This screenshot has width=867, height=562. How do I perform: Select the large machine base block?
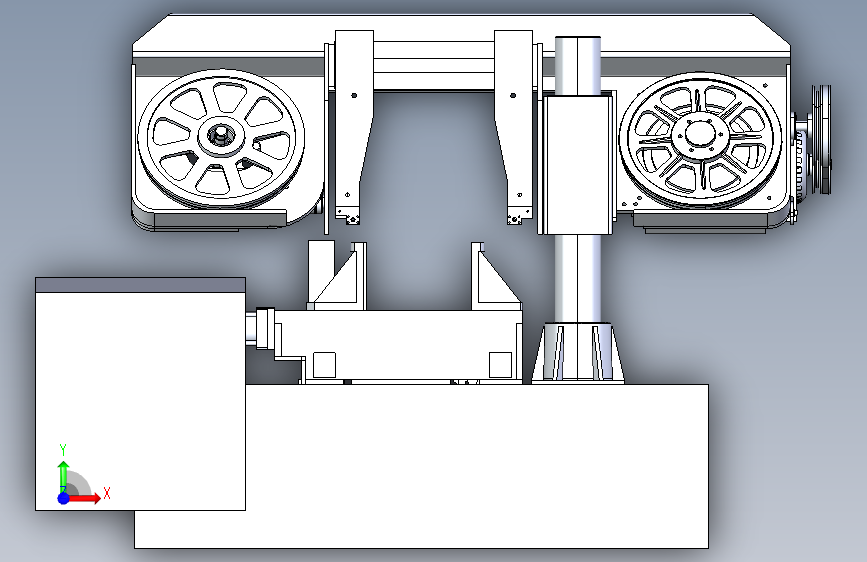[x=421, y=466]
